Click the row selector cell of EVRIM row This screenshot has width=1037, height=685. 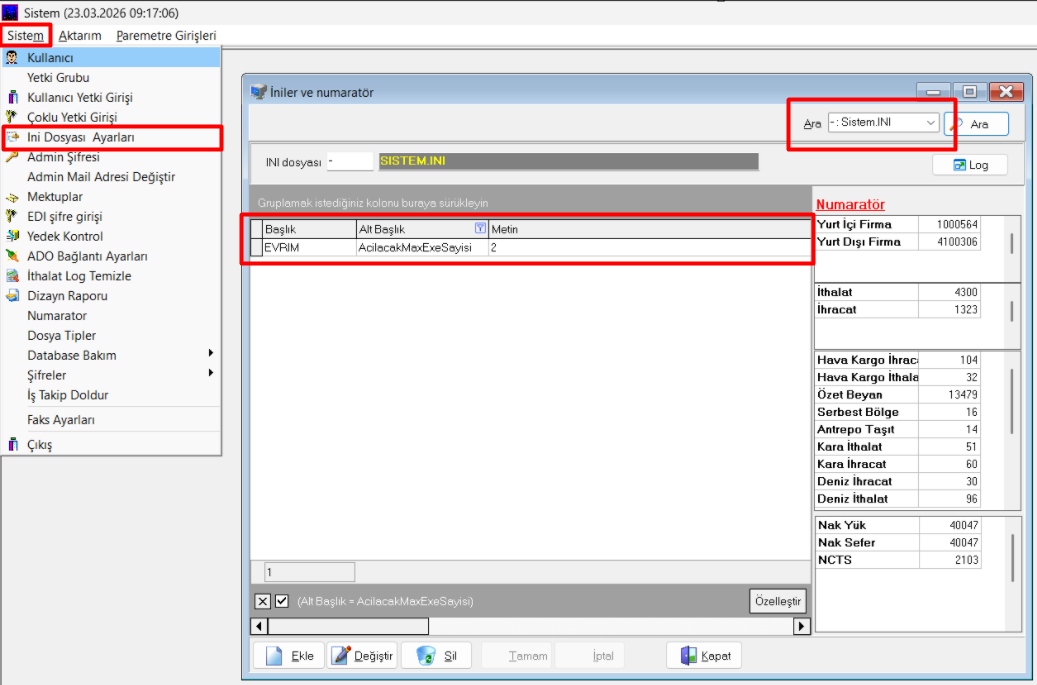[x=256, y=247]
